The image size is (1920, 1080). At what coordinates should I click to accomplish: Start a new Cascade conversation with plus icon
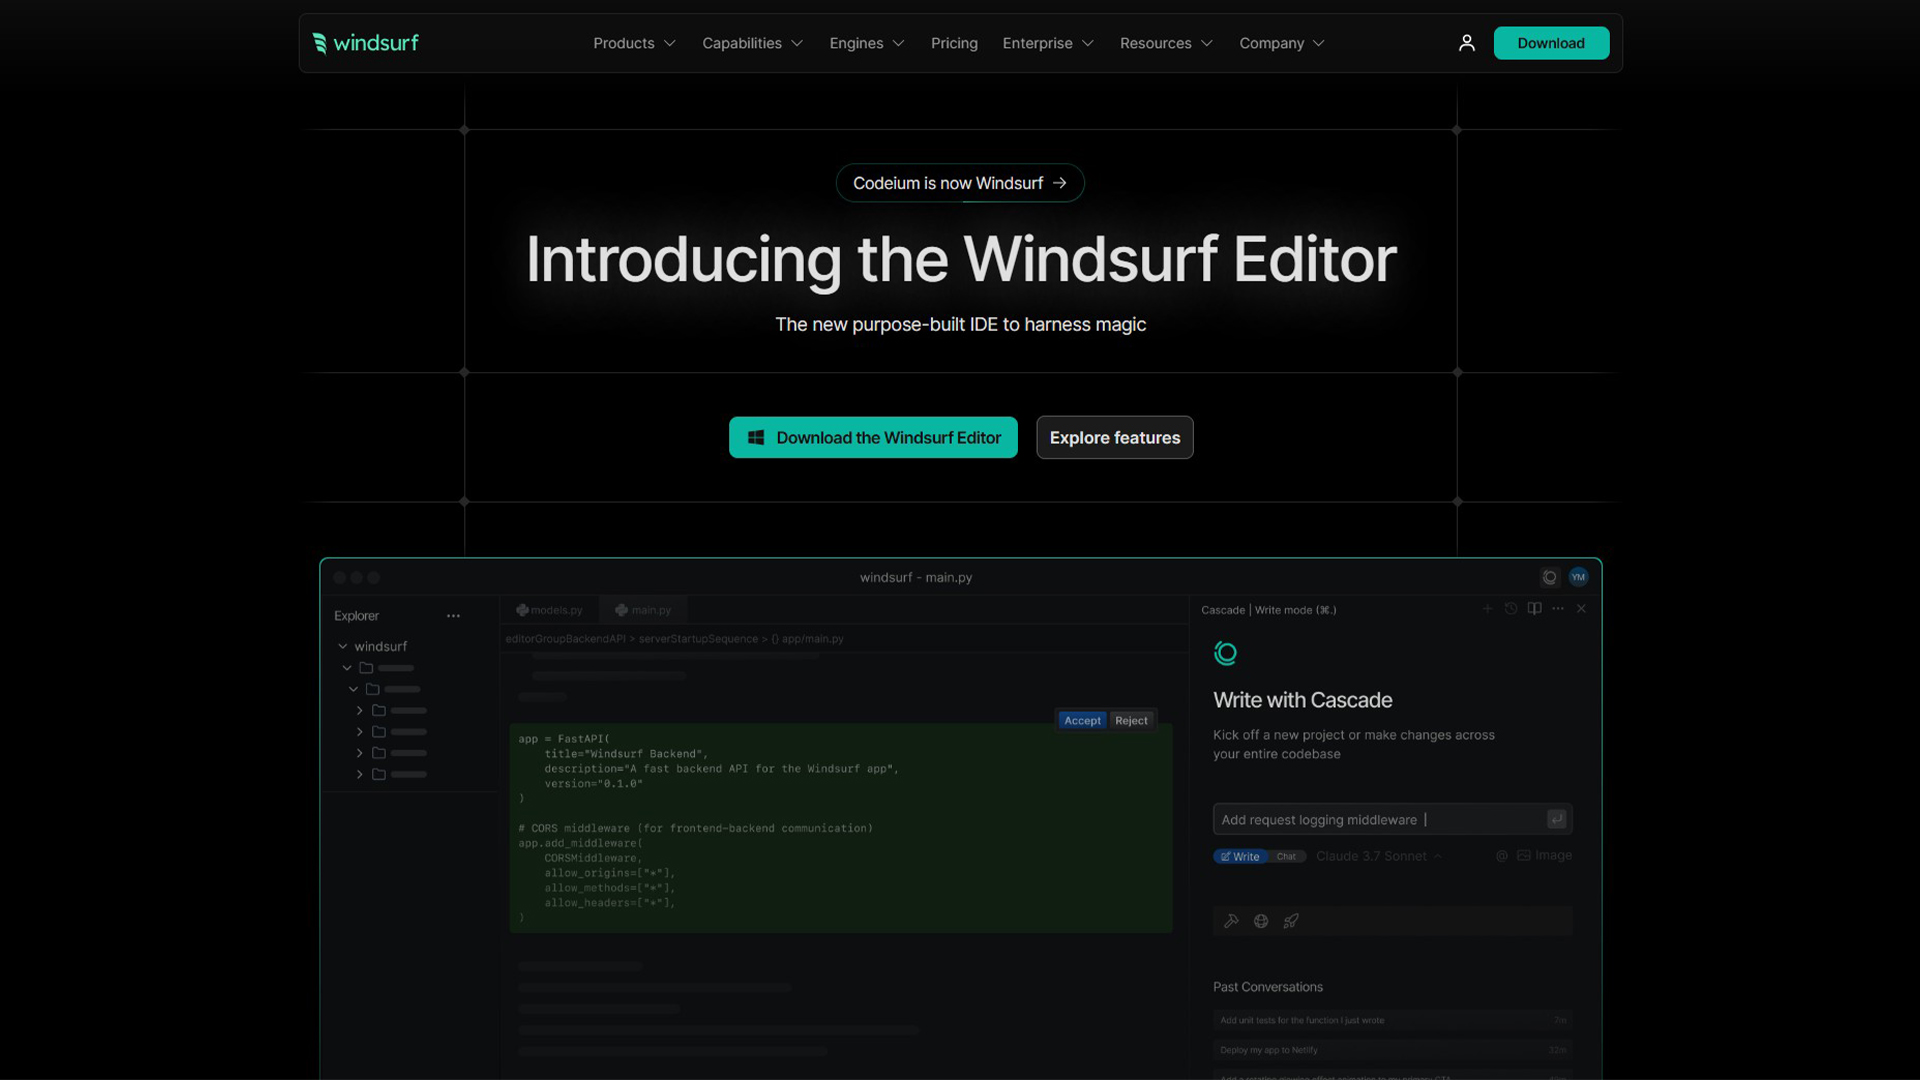(1487, 609)
